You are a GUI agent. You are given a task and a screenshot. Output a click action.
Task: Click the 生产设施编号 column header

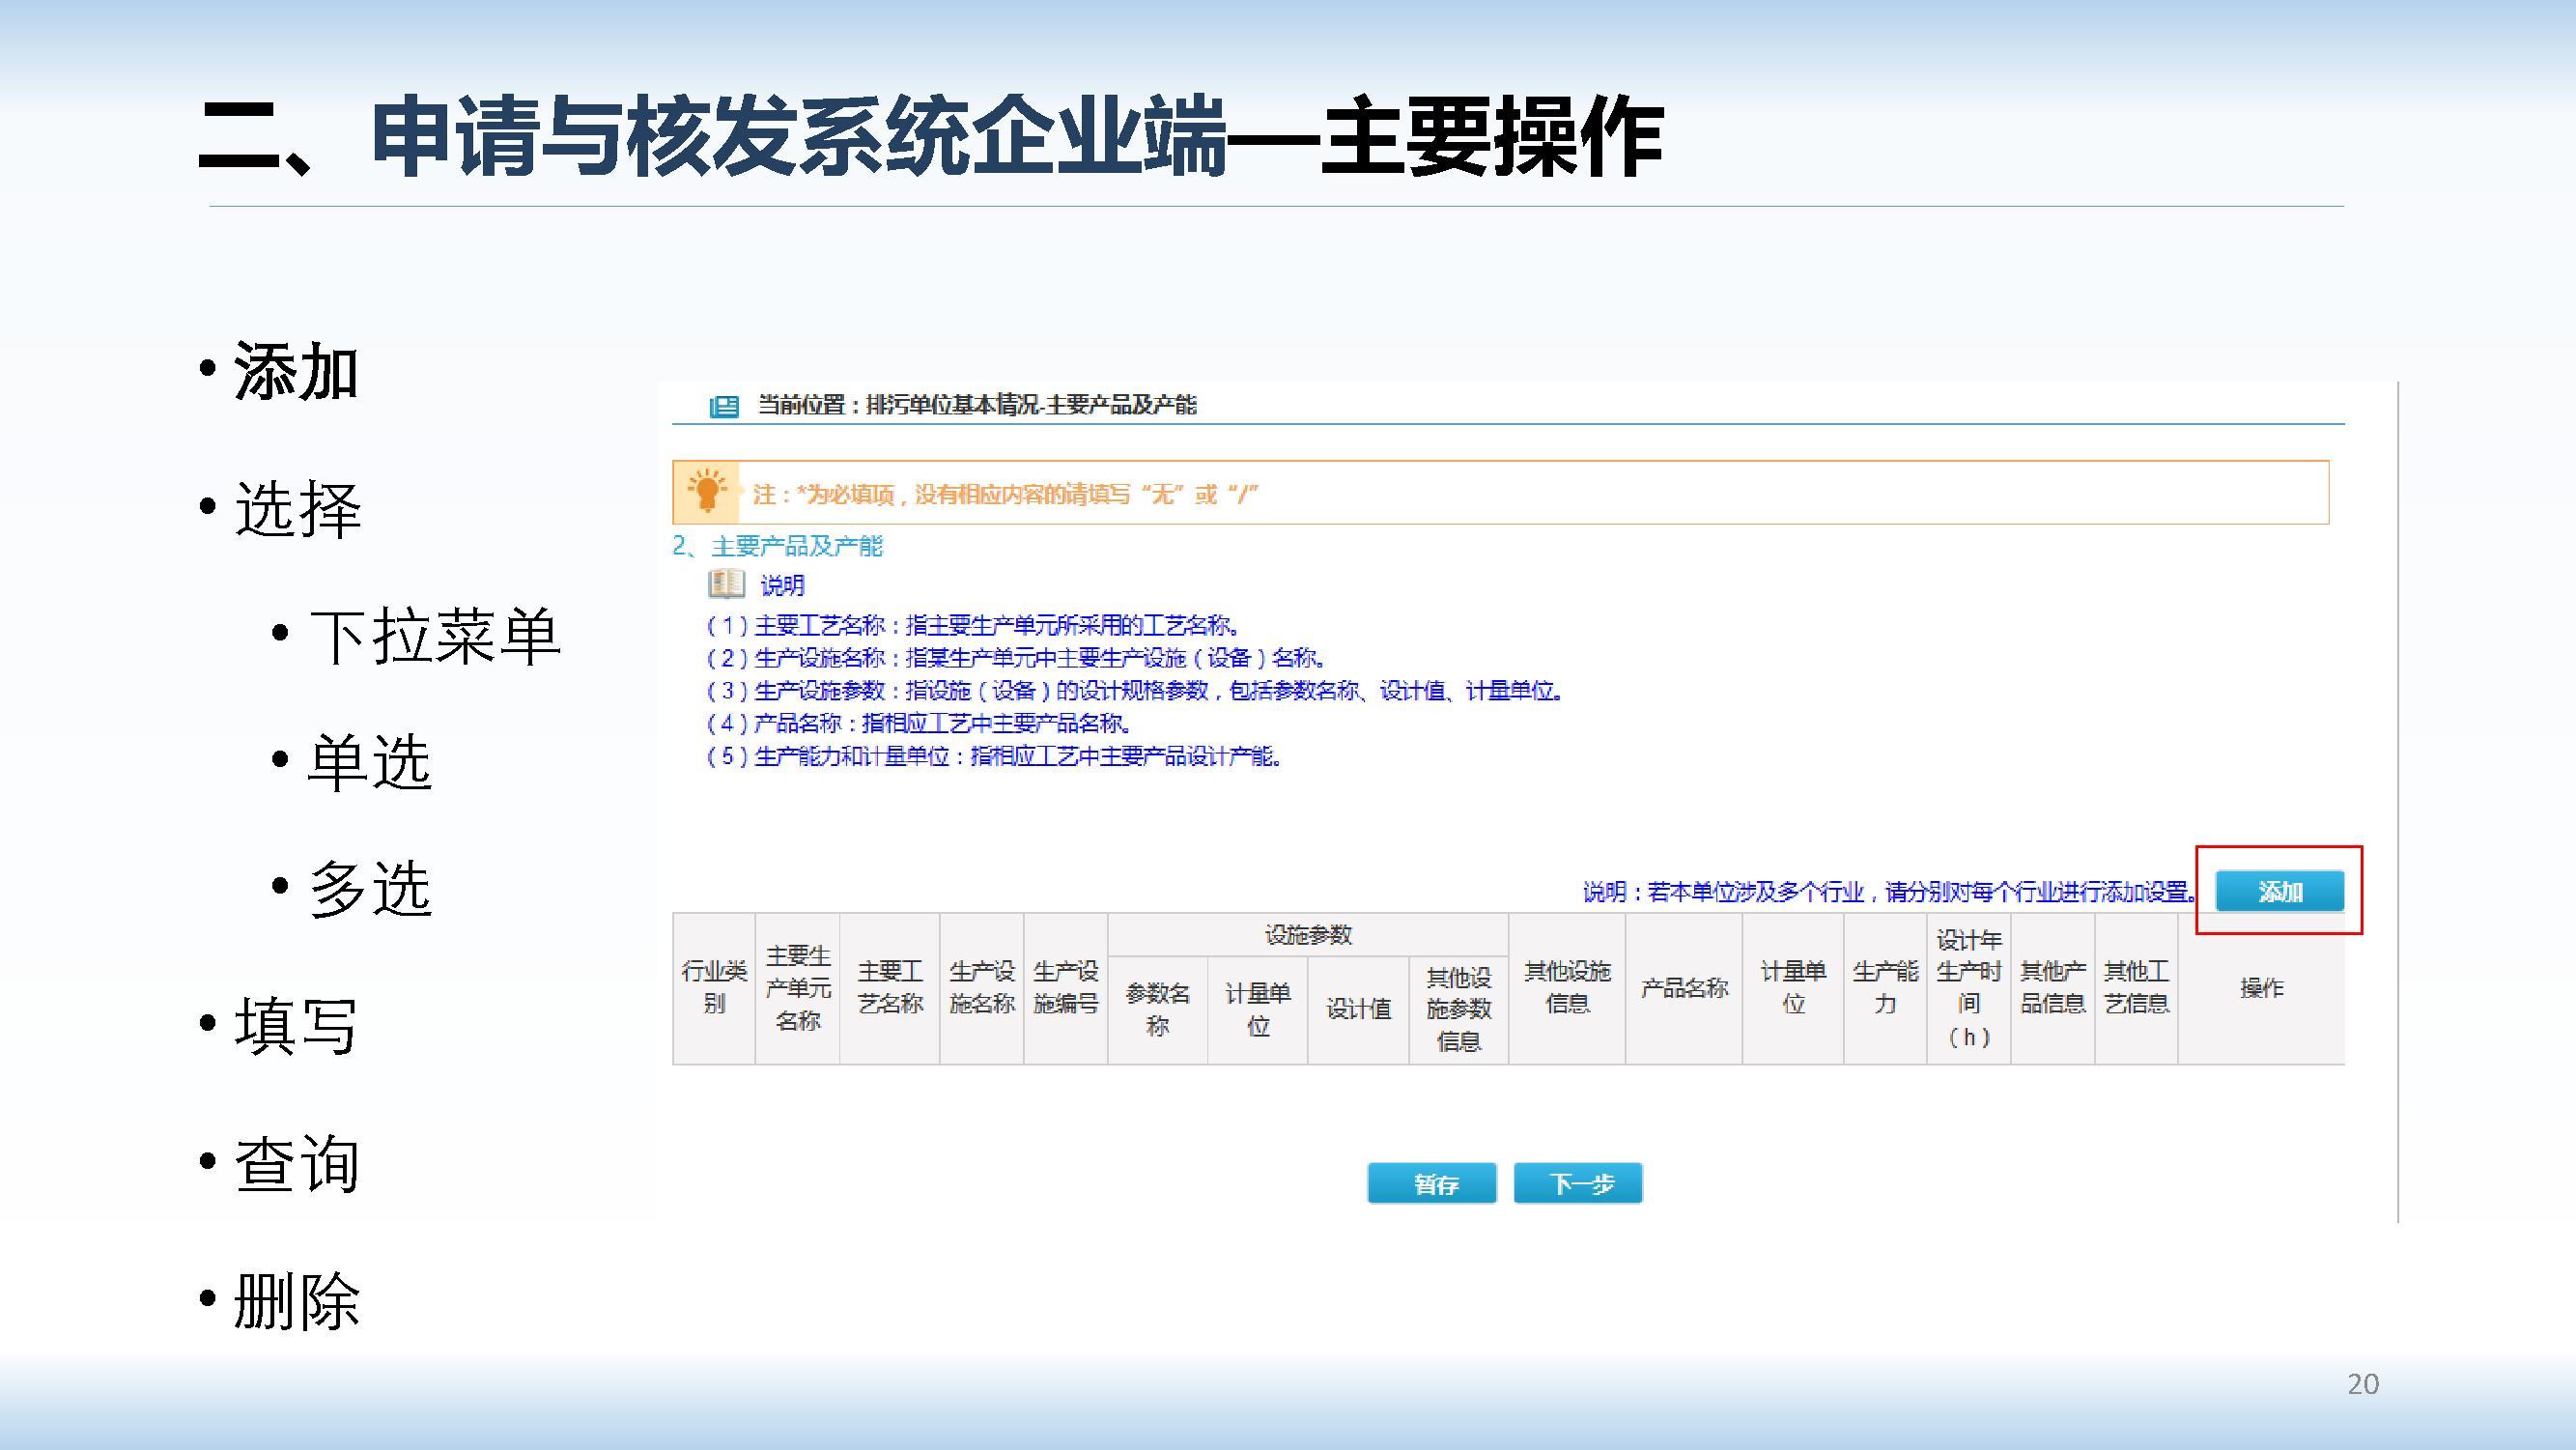click(x=1065, y=987)
